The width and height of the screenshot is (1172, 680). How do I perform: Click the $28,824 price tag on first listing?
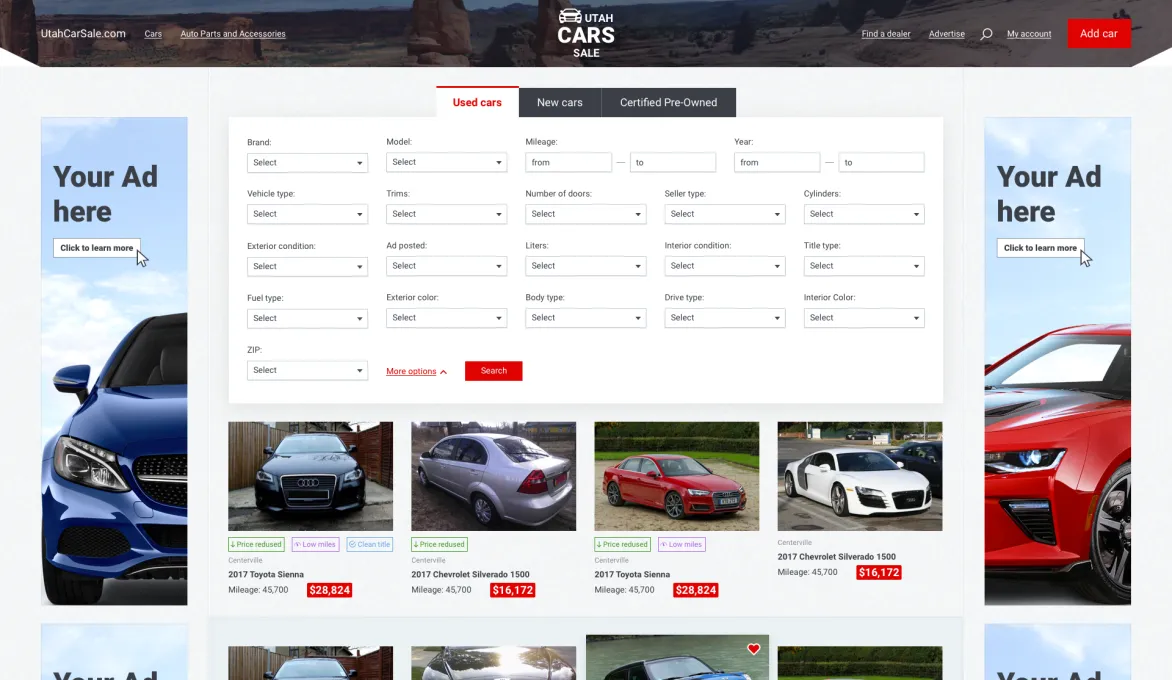coord(330,590)
